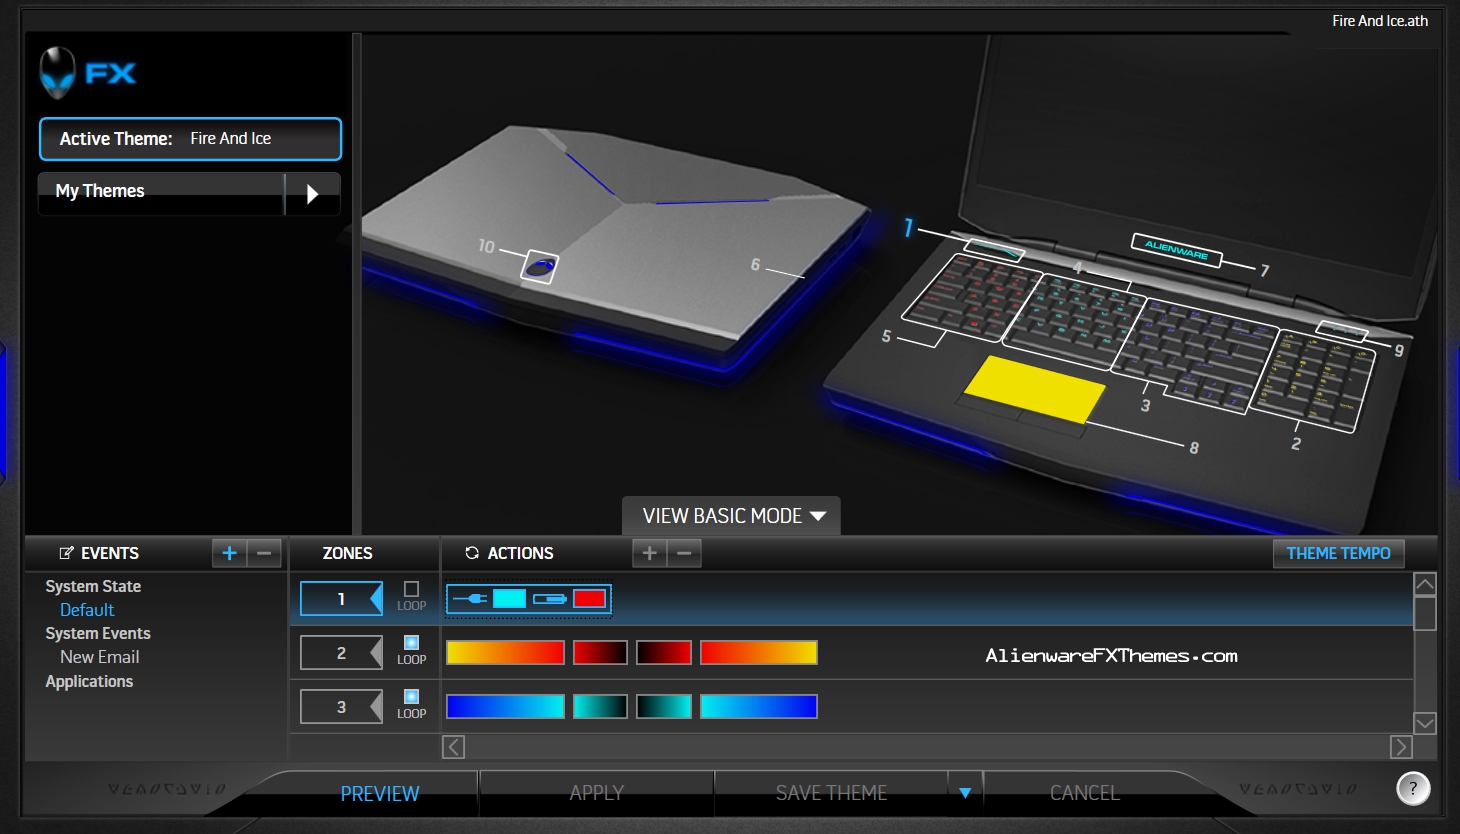Click zone label 4 above the keyboard
The width and height of the screenshot is (1460, 834).
coord(1077,267)
